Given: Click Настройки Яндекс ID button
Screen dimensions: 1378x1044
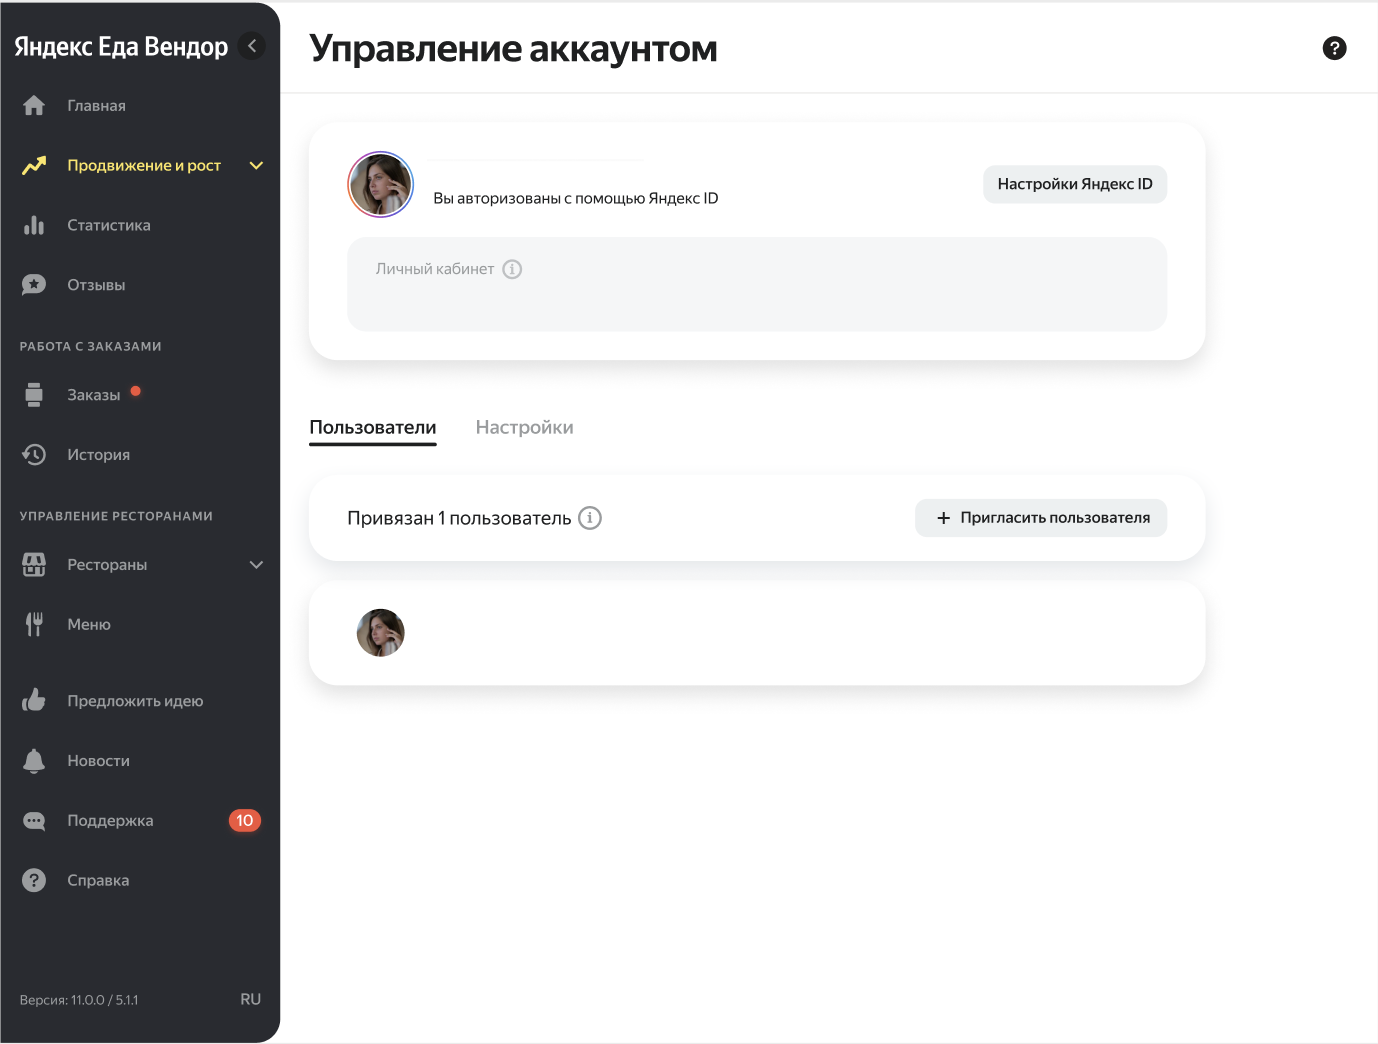Looking at the screenshot, I should [x=1075, y=184].
